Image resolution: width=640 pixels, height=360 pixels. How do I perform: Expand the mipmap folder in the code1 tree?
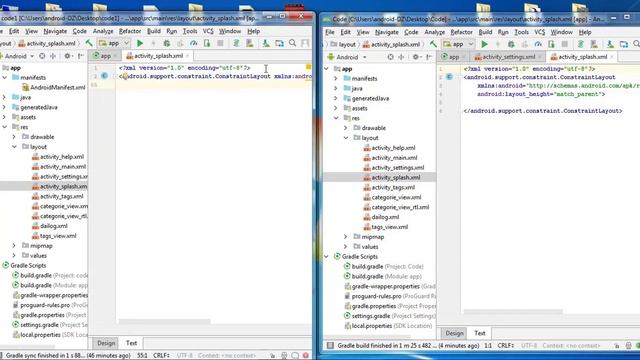coord(14,246)
